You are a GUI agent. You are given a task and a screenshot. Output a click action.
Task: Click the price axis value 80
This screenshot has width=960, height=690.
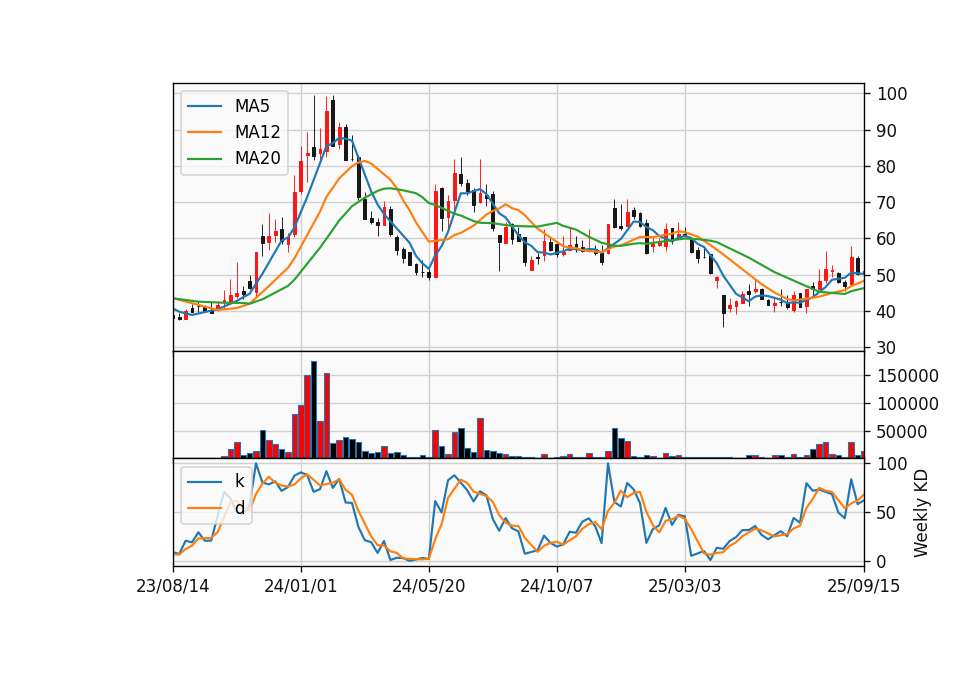[x=887, y=167]
